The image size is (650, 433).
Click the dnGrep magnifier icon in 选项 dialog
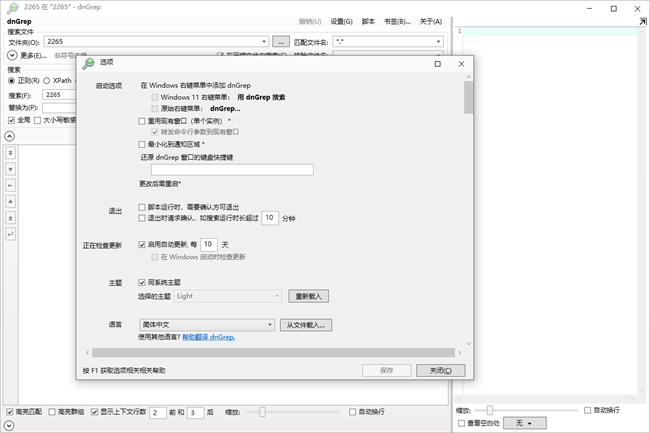coord(88,63)
